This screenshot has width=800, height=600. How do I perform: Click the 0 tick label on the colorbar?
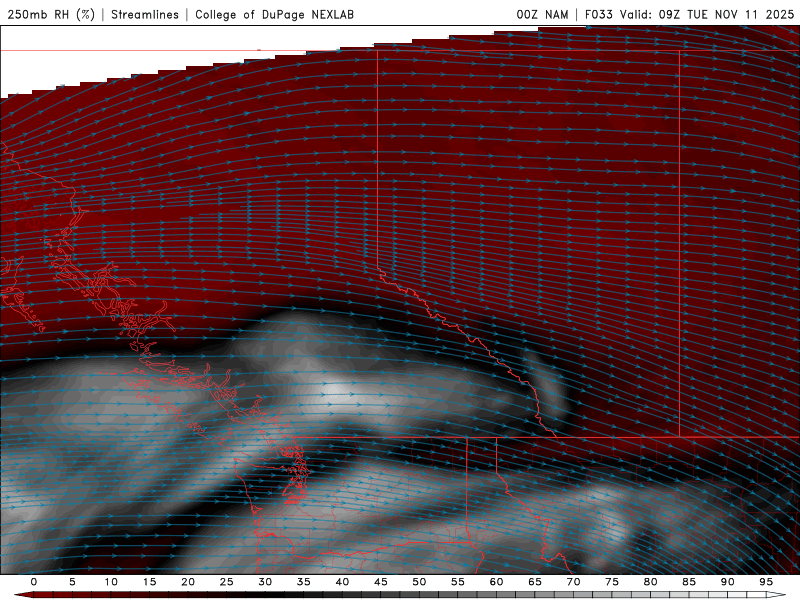34,582
